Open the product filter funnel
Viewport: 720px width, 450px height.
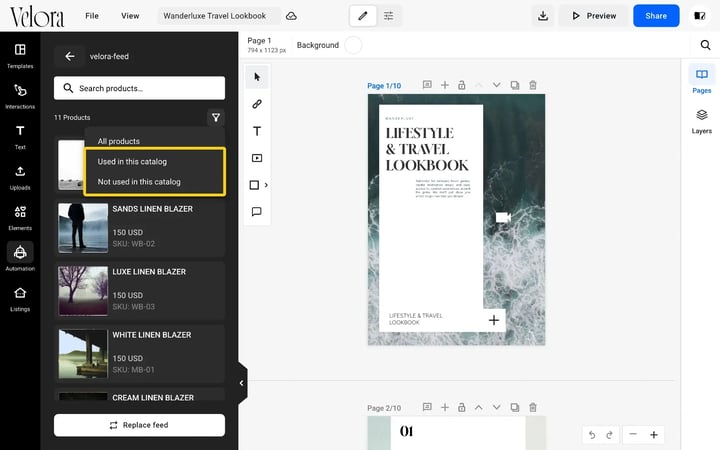(x=215, y=118)
